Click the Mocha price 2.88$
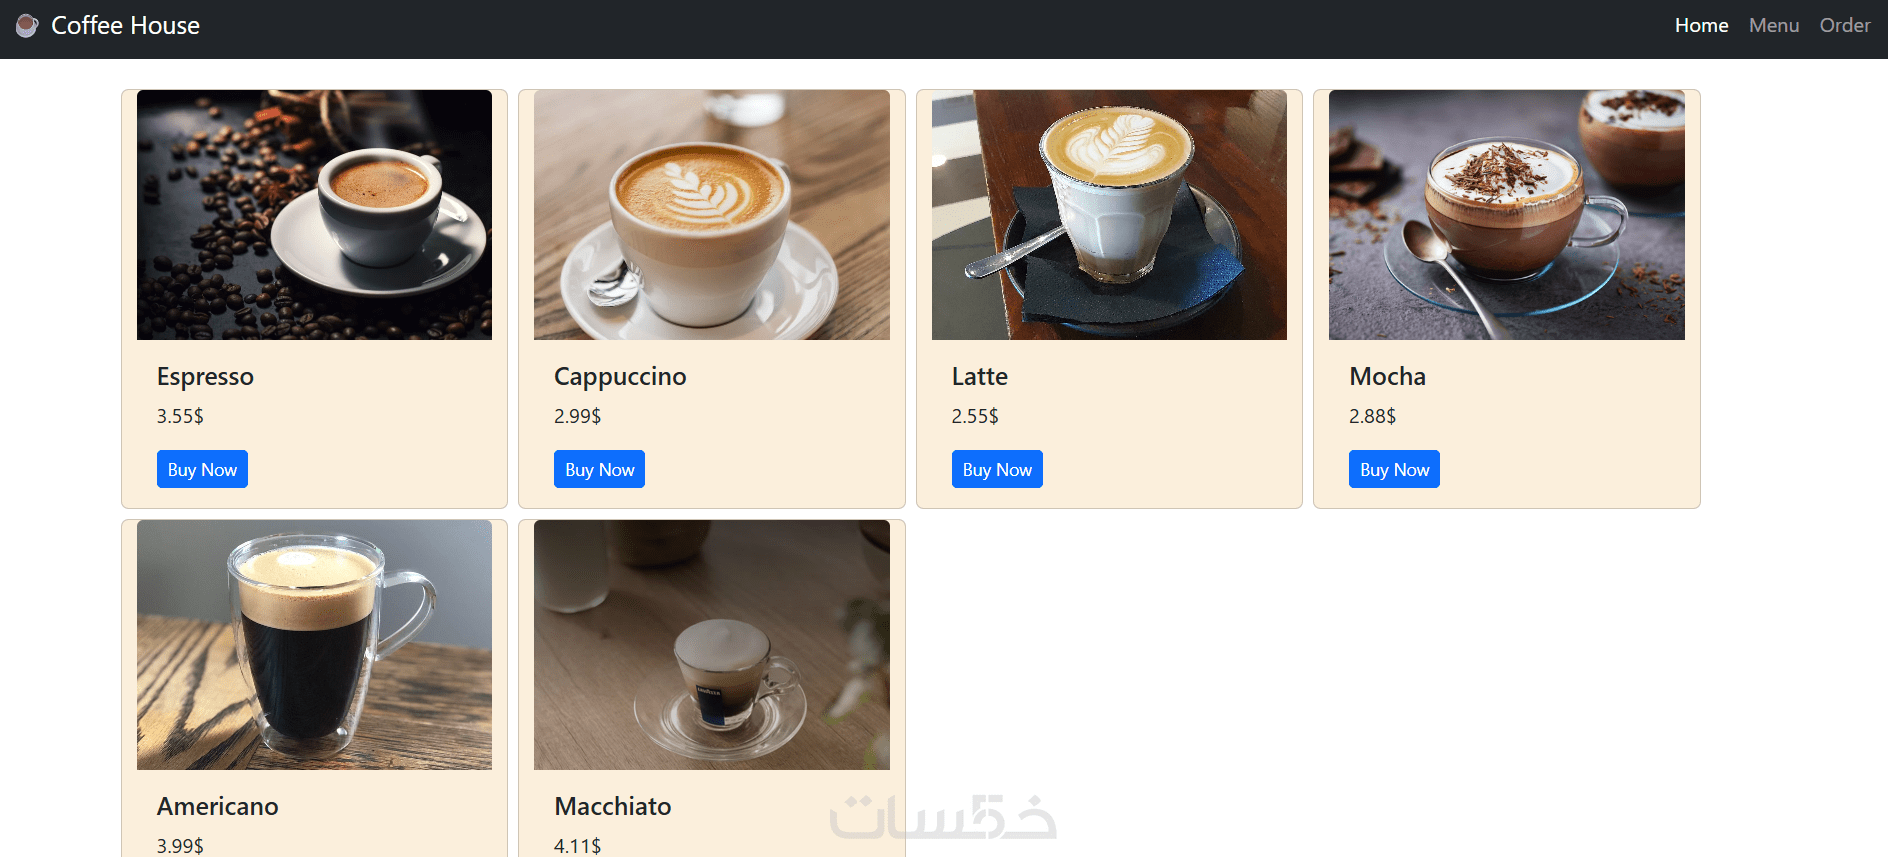 pos(1372,416)
